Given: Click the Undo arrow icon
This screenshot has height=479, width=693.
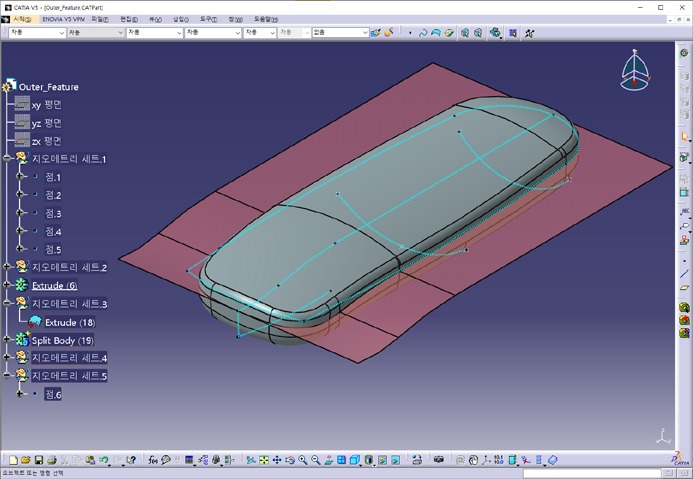Looking at the screenshot, I should pos(104,460).
